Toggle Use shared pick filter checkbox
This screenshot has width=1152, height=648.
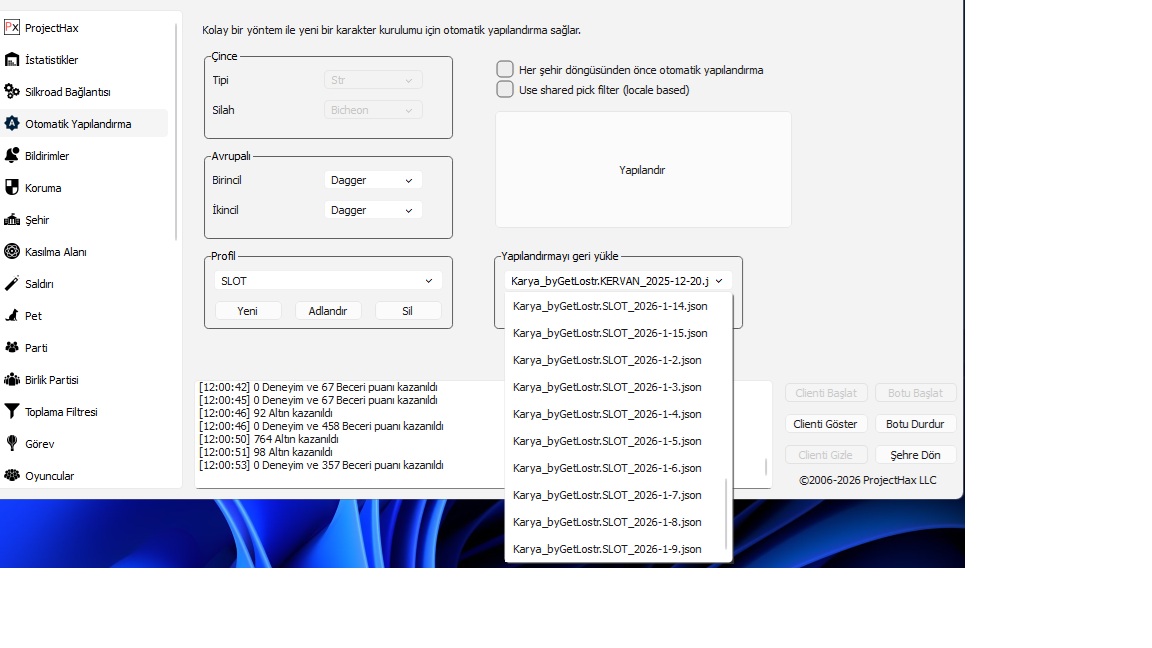[505, 90]
